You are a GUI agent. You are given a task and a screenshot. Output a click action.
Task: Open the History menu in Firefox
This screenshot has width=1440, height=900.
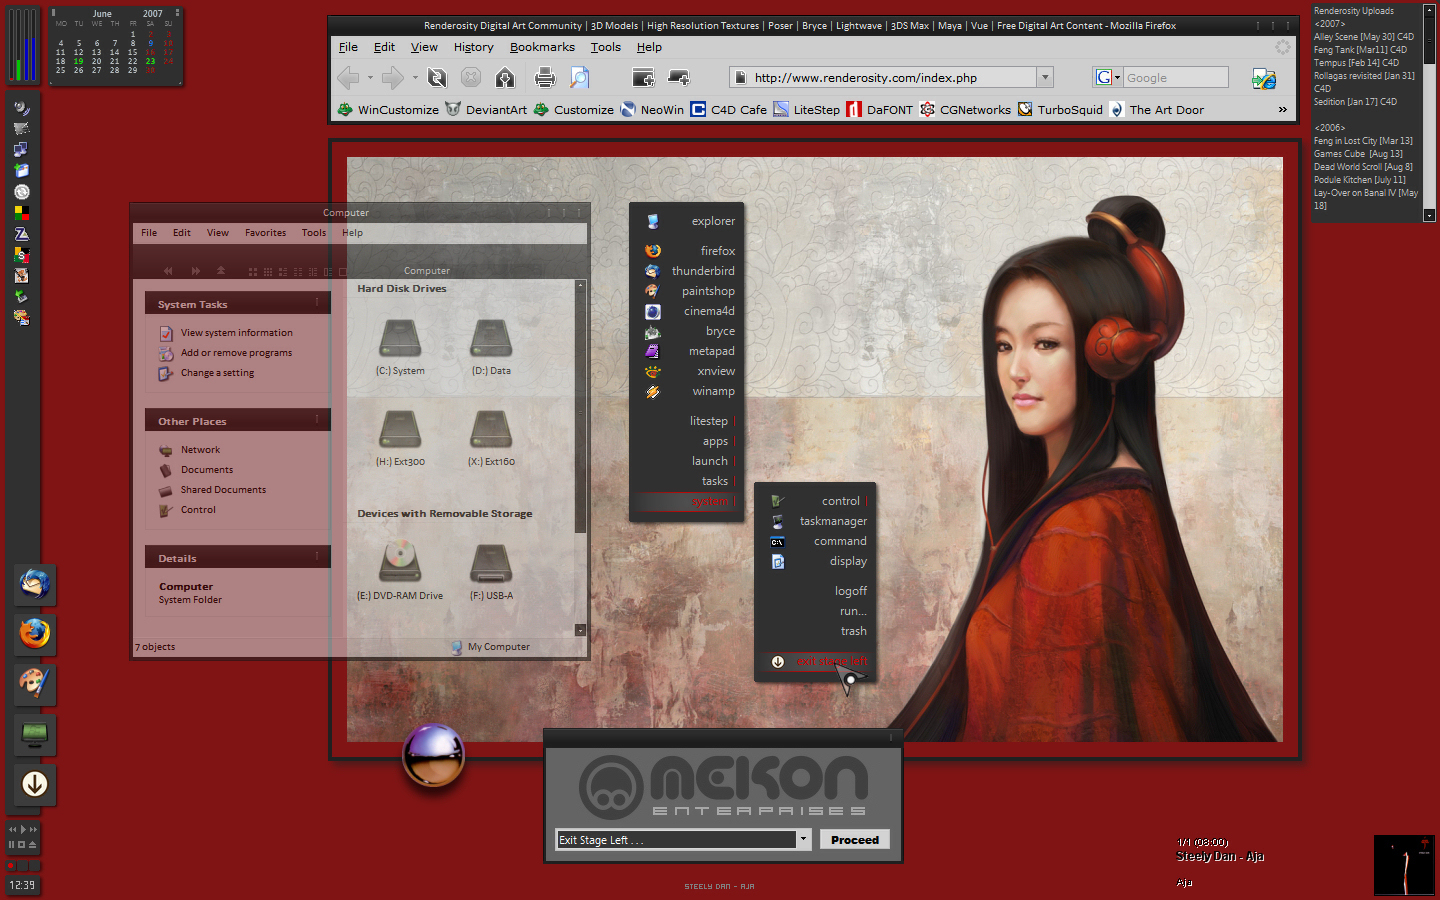click(473, 47)
